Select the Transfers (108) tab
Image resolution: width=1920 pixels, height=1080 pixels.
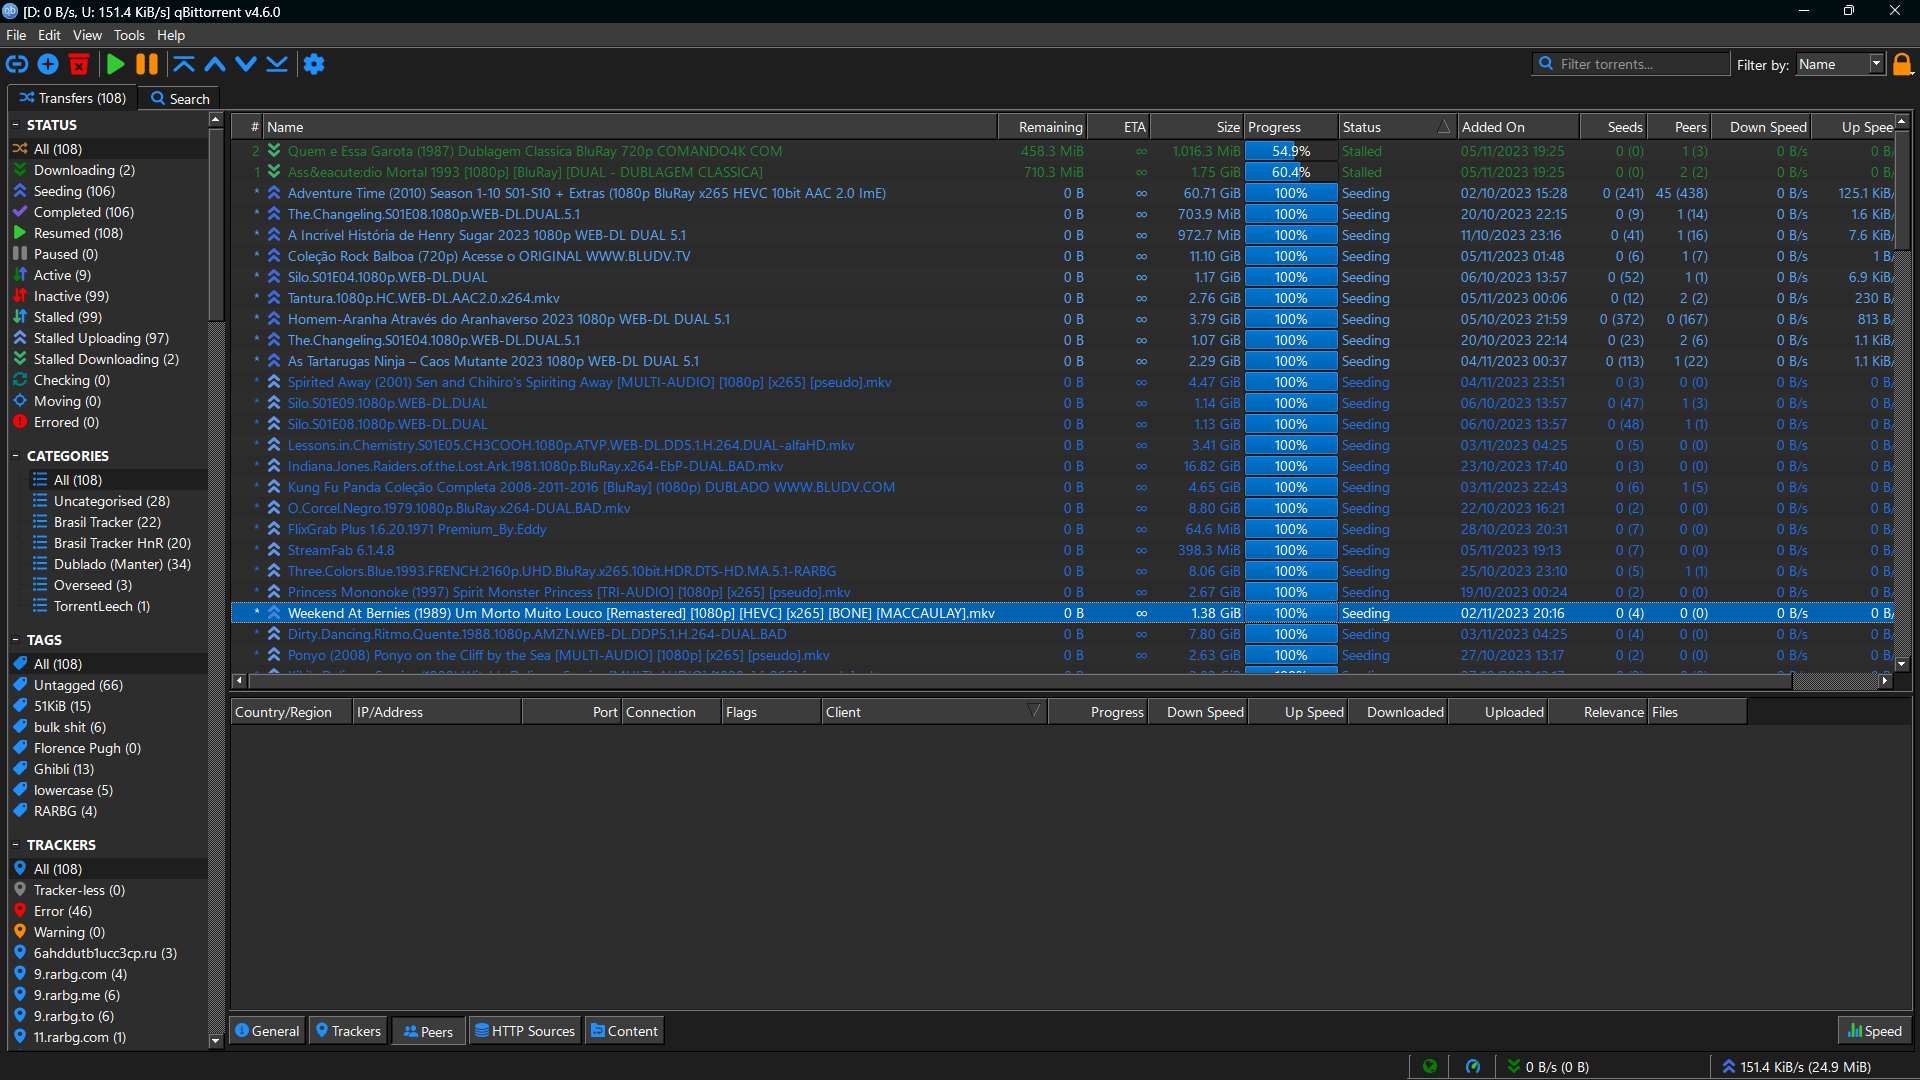click(72, 98)
